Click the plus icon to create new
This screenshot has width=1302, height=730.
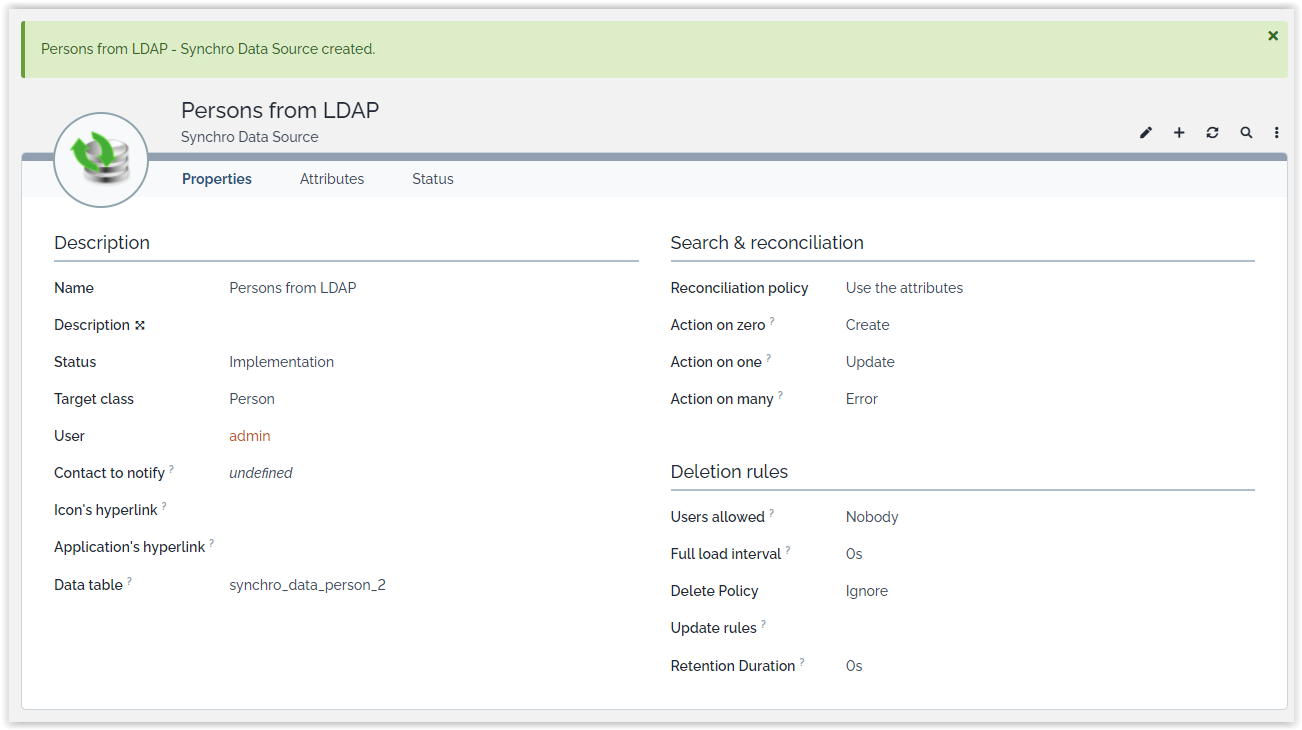point(1179,133)
